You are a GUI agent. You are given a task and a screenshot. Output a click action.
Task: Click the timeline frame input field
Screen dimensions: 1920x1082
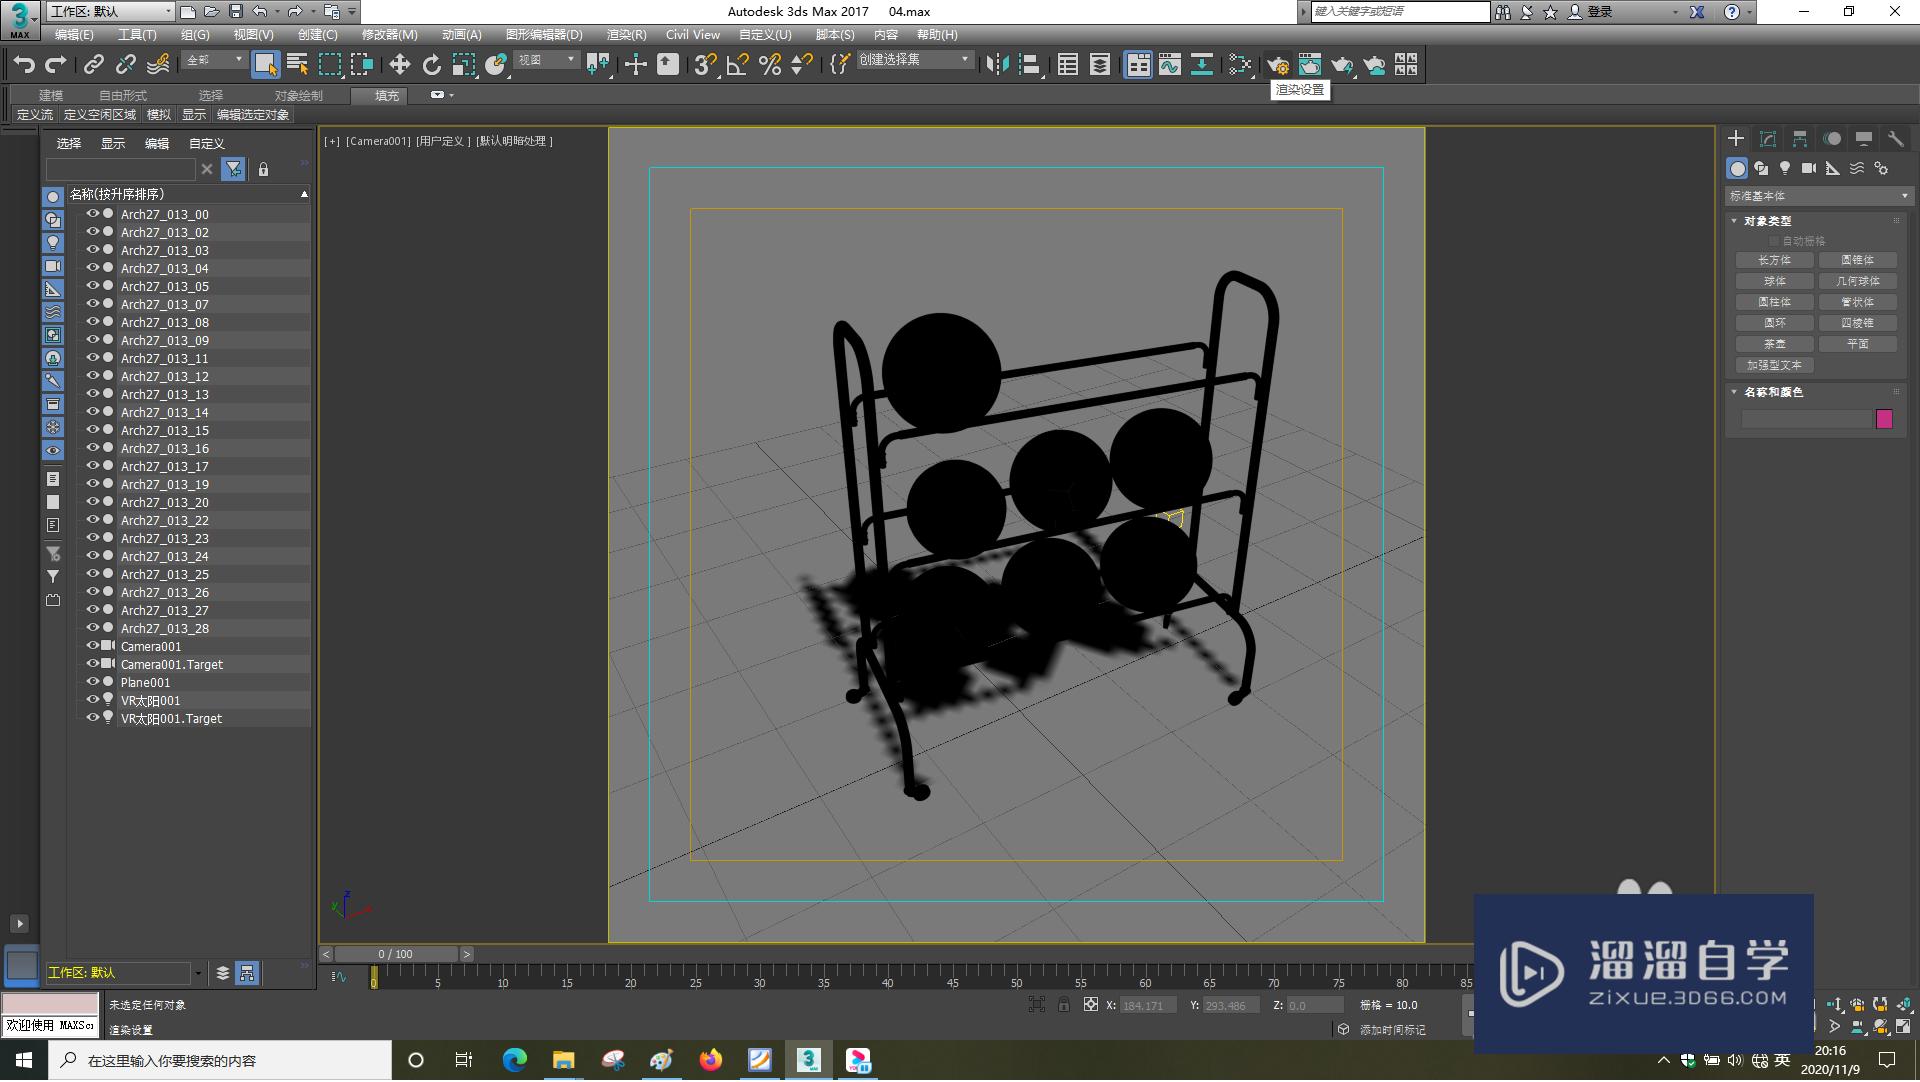(x=398, y=953)
